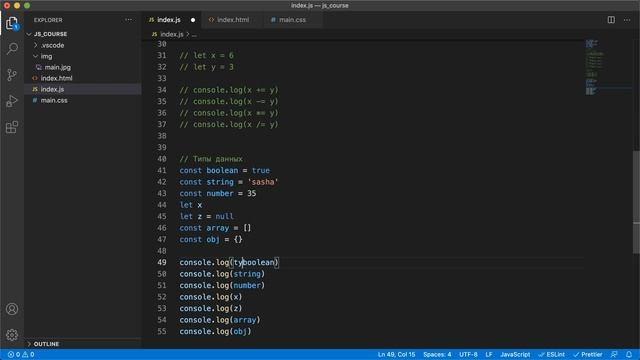Change indentation via Spaces: 4
This screenshot has width=640, height=360.
(x=437, y=354)
